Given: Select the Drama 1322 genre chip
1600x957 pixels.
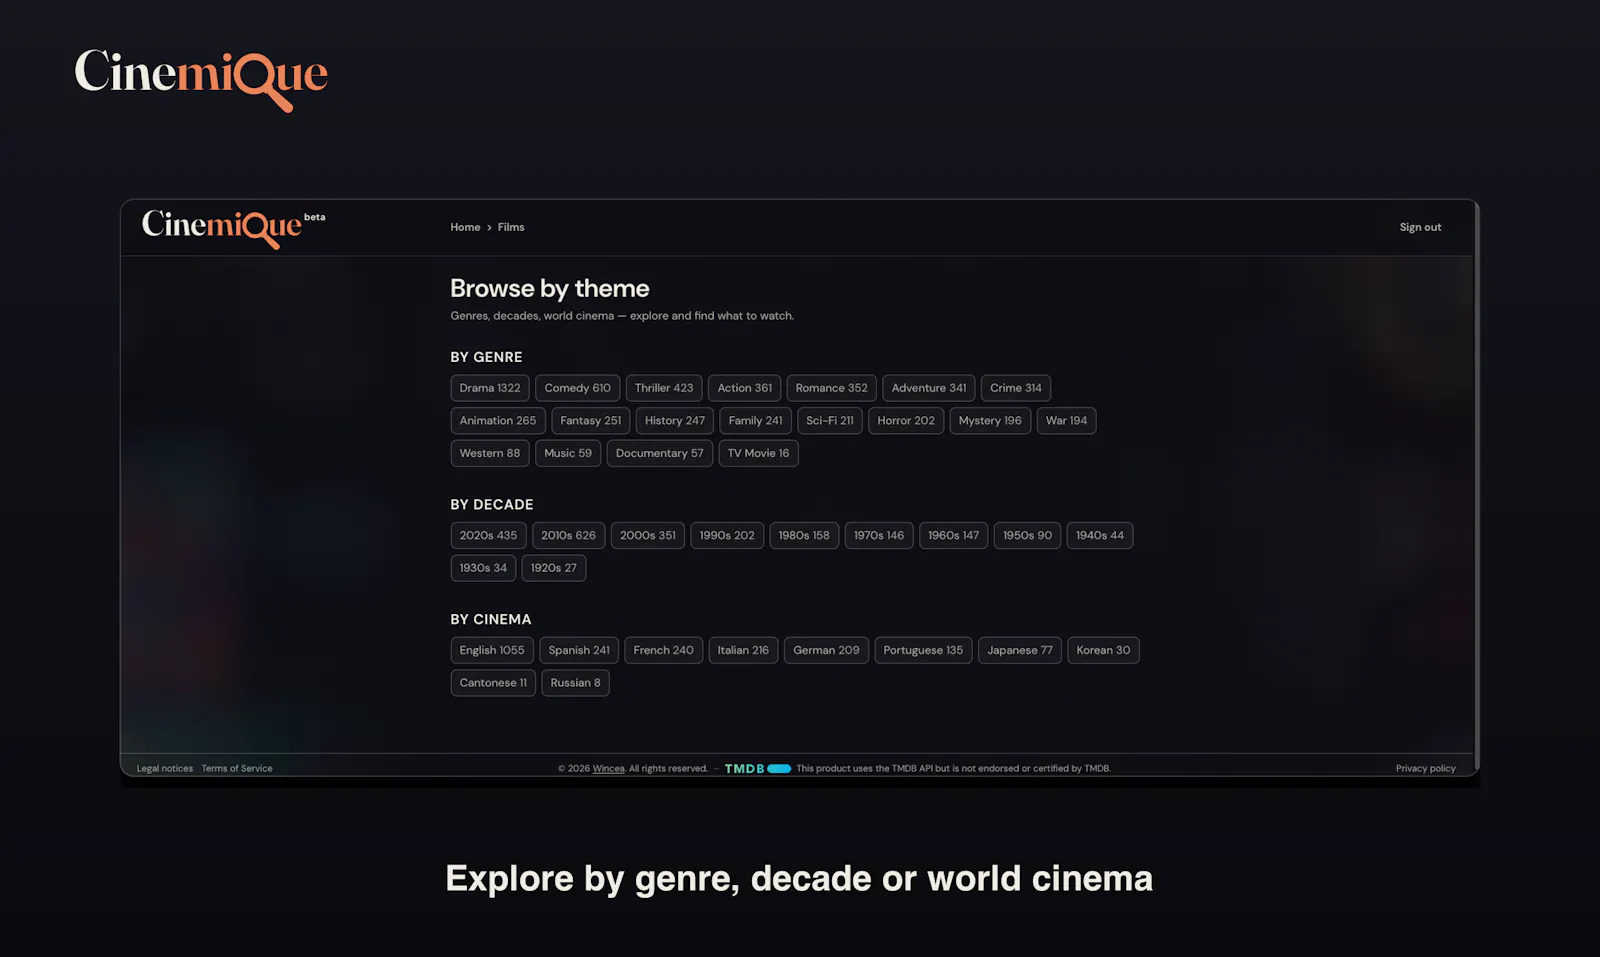Looking at the screenshot, I should point(490,388).
